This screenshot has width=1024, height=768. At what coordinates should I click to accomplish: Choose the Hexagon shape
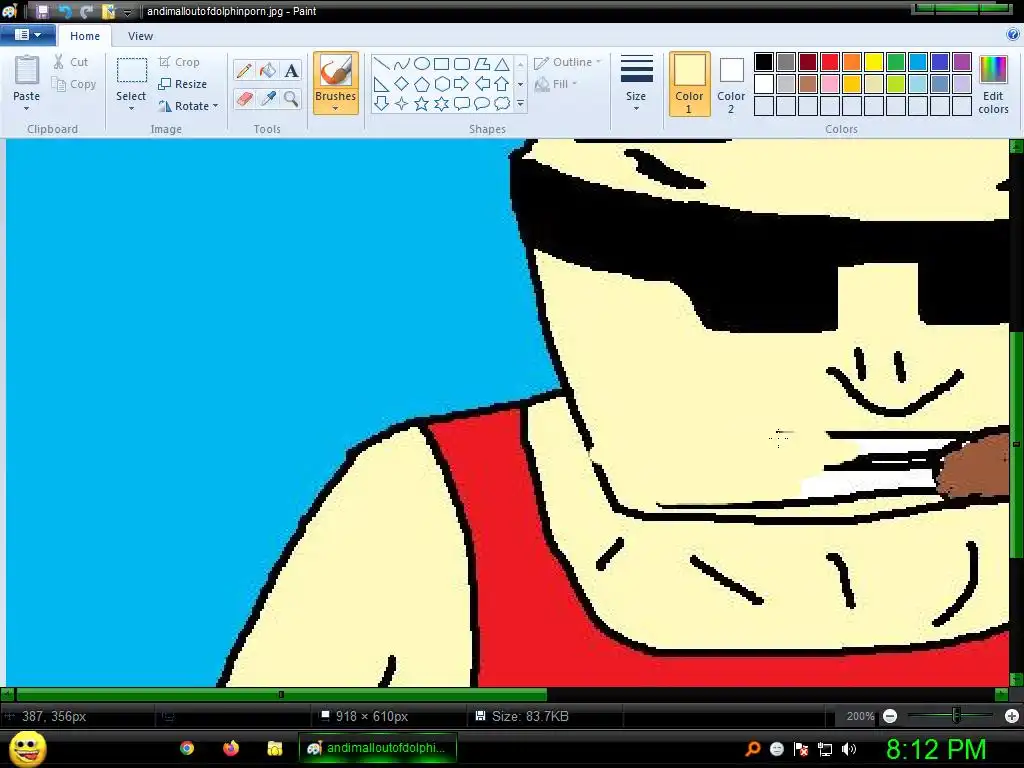[x=441, y=84]
